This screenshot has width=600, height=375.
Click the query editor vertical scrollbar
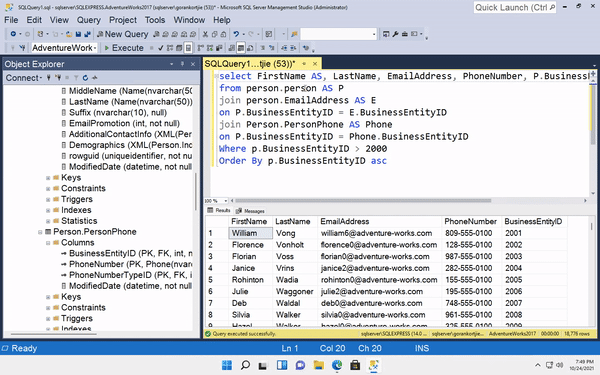coord(593,115)
